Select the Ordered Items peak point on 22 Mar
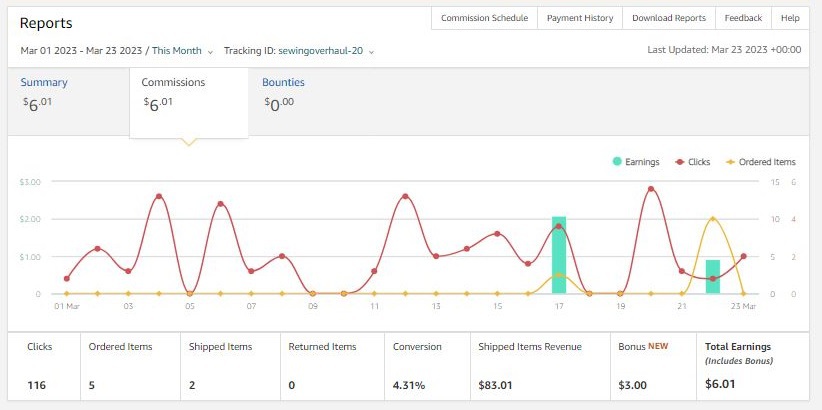 712,219
